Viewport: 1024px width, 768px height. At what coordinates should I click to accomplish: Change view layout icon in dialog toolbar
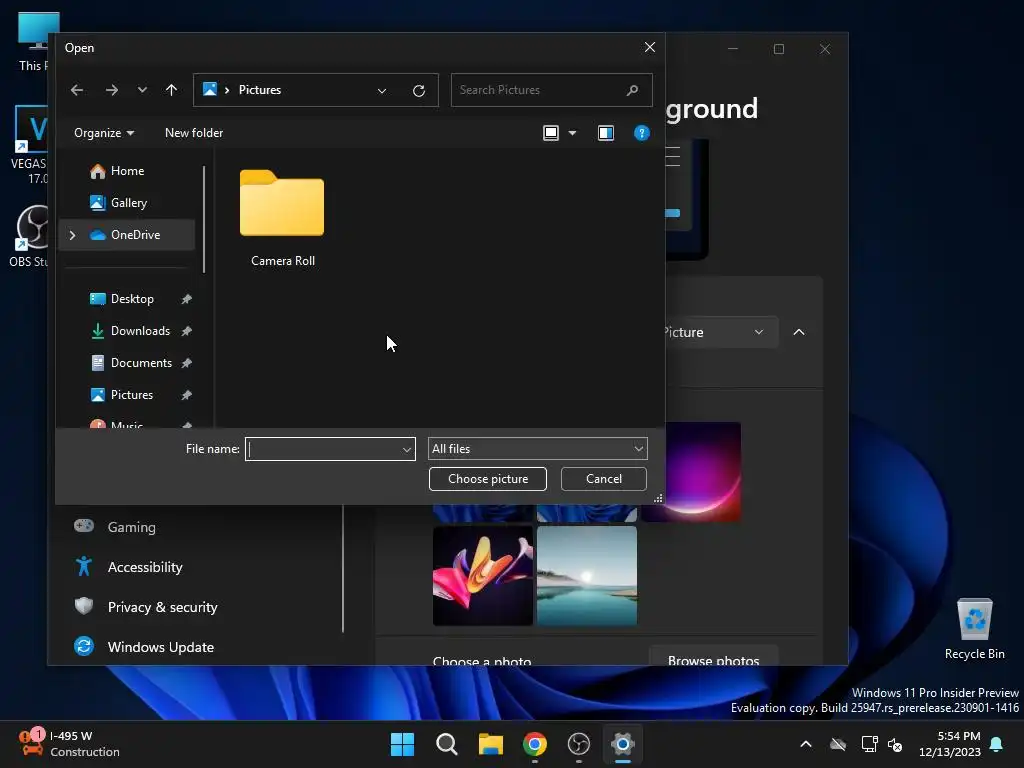(551, 133)
